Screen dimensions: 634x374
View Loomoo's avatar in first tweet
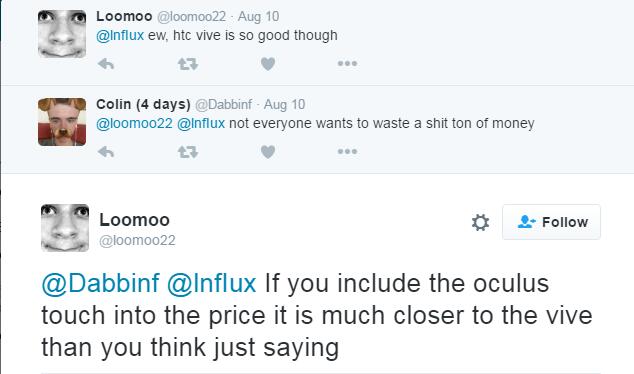point(62,34)
